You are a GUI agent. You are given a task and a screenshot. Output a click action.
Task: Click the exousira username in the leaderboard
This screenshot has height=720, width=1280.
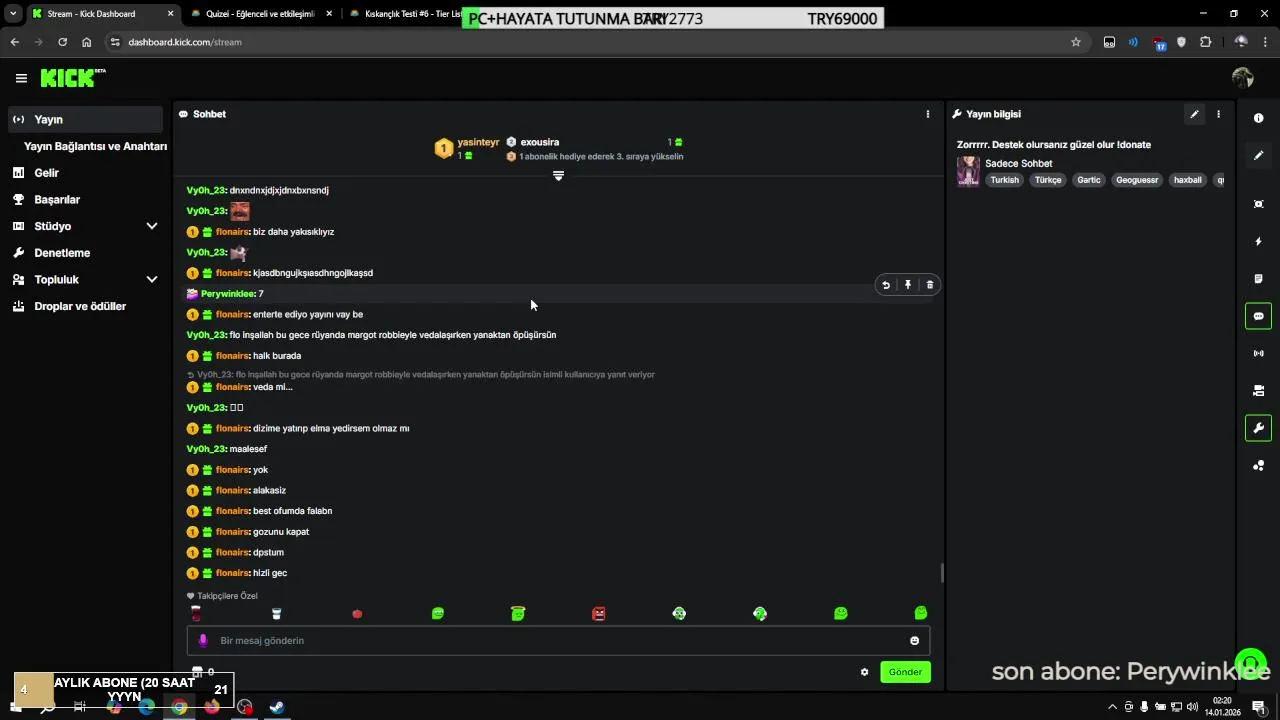[x=540, y=142]
